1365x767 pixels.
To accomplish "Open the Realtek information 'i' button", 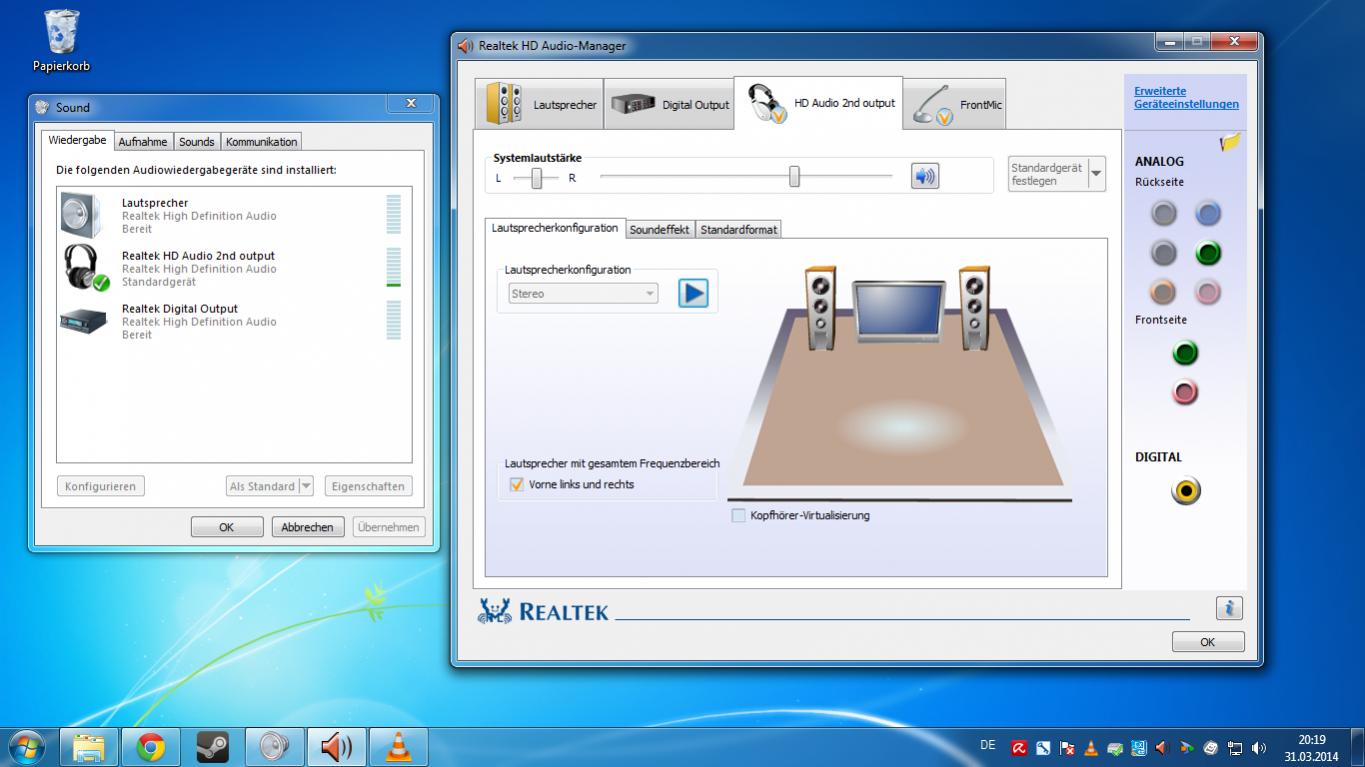I will point(1229,607).
